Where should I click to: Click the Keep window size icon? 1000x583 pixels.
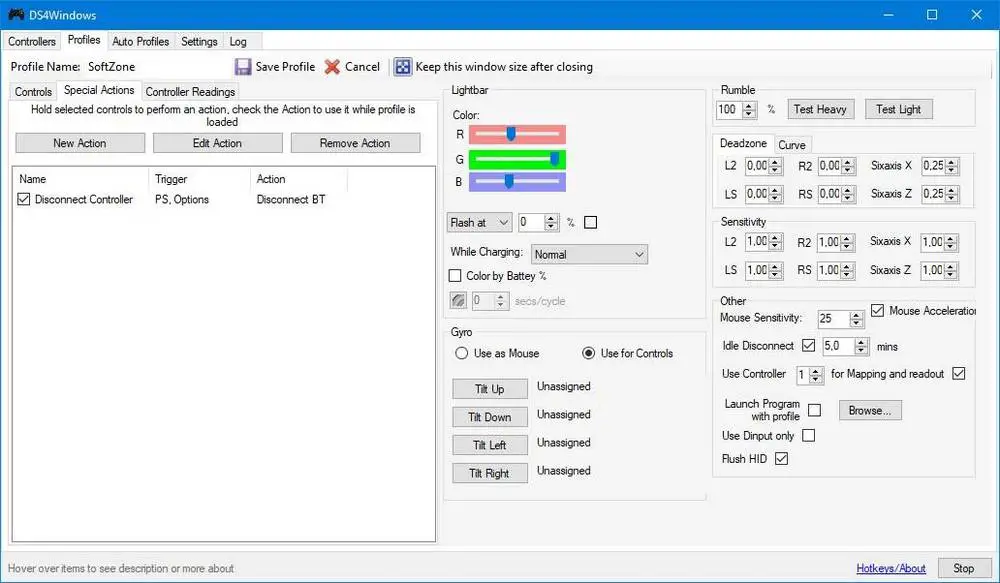402,67
